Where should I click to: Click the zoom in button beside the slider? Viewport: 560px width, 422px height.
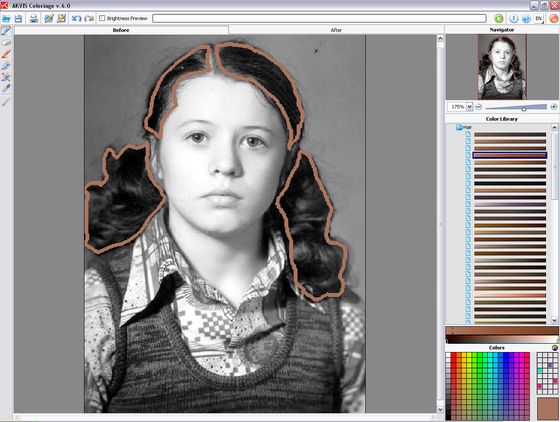[554, 107]
